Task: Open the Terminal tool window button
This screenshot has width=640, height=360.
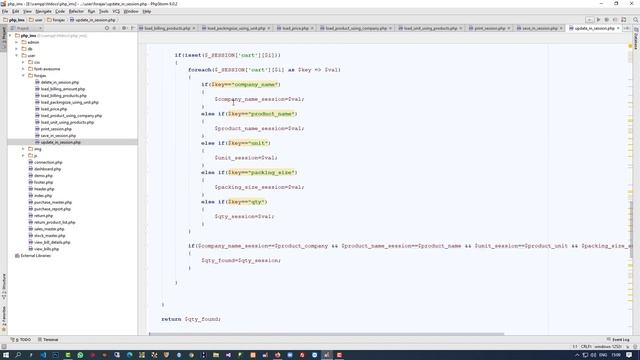Action: pos(48,339)
